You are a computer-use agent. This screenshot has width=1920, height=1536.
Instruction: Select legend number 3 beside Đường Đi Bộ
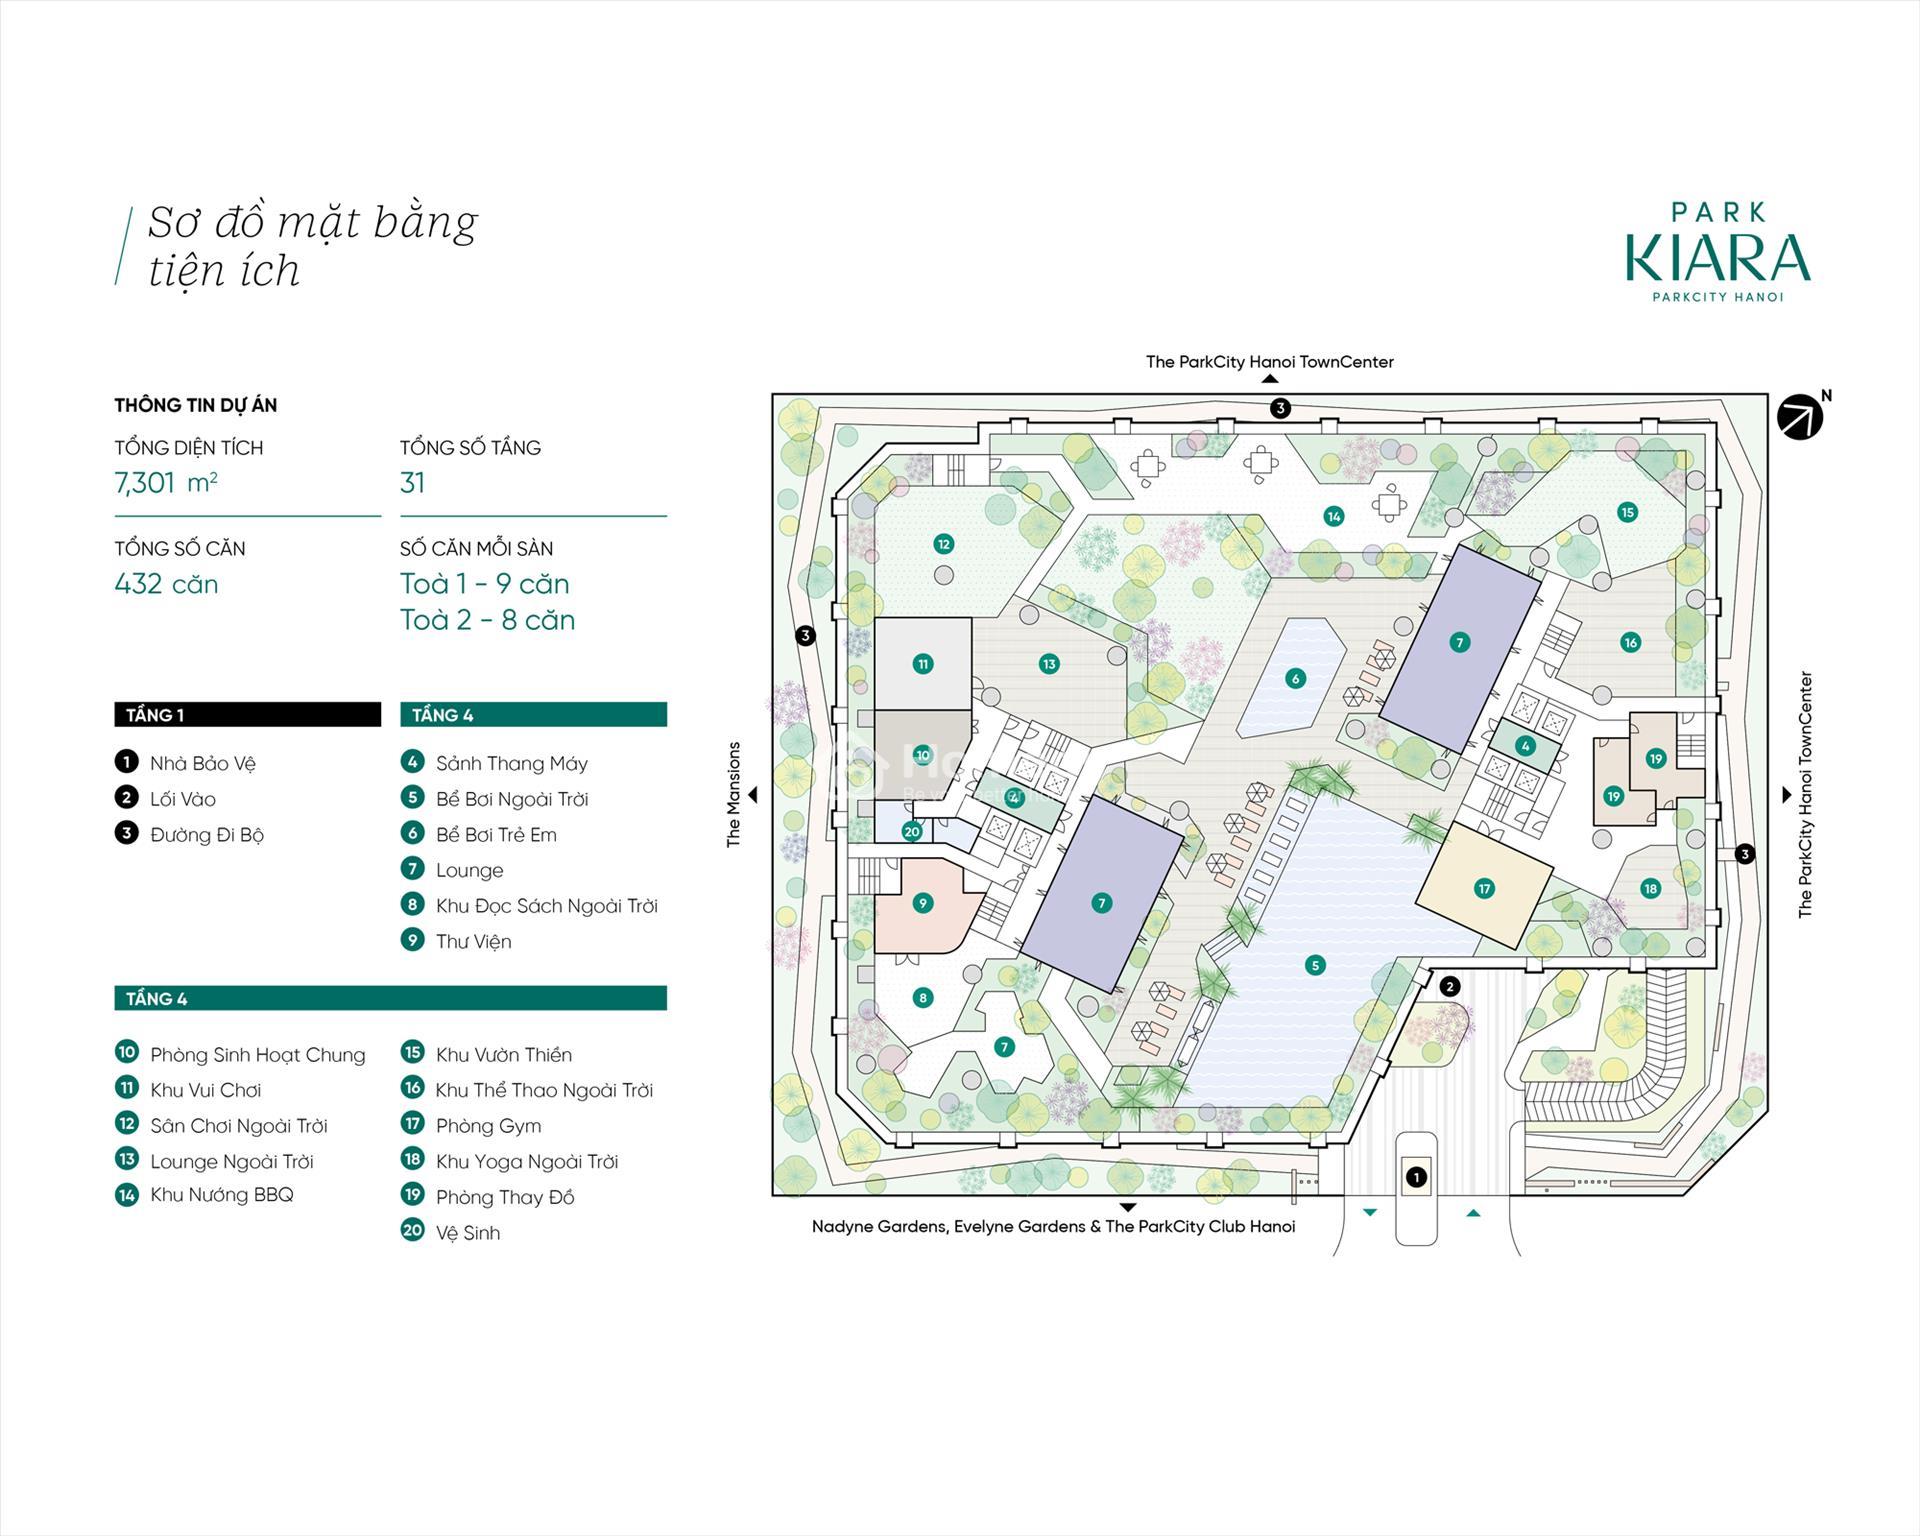[x=126, y=833]
